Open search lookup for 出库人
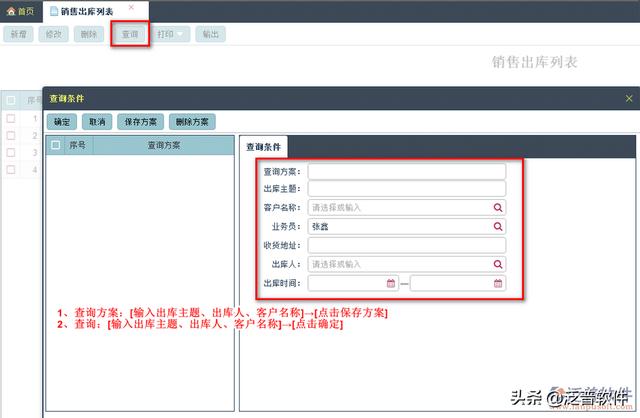This screenshot has width=640, height=418. (498, 264)
